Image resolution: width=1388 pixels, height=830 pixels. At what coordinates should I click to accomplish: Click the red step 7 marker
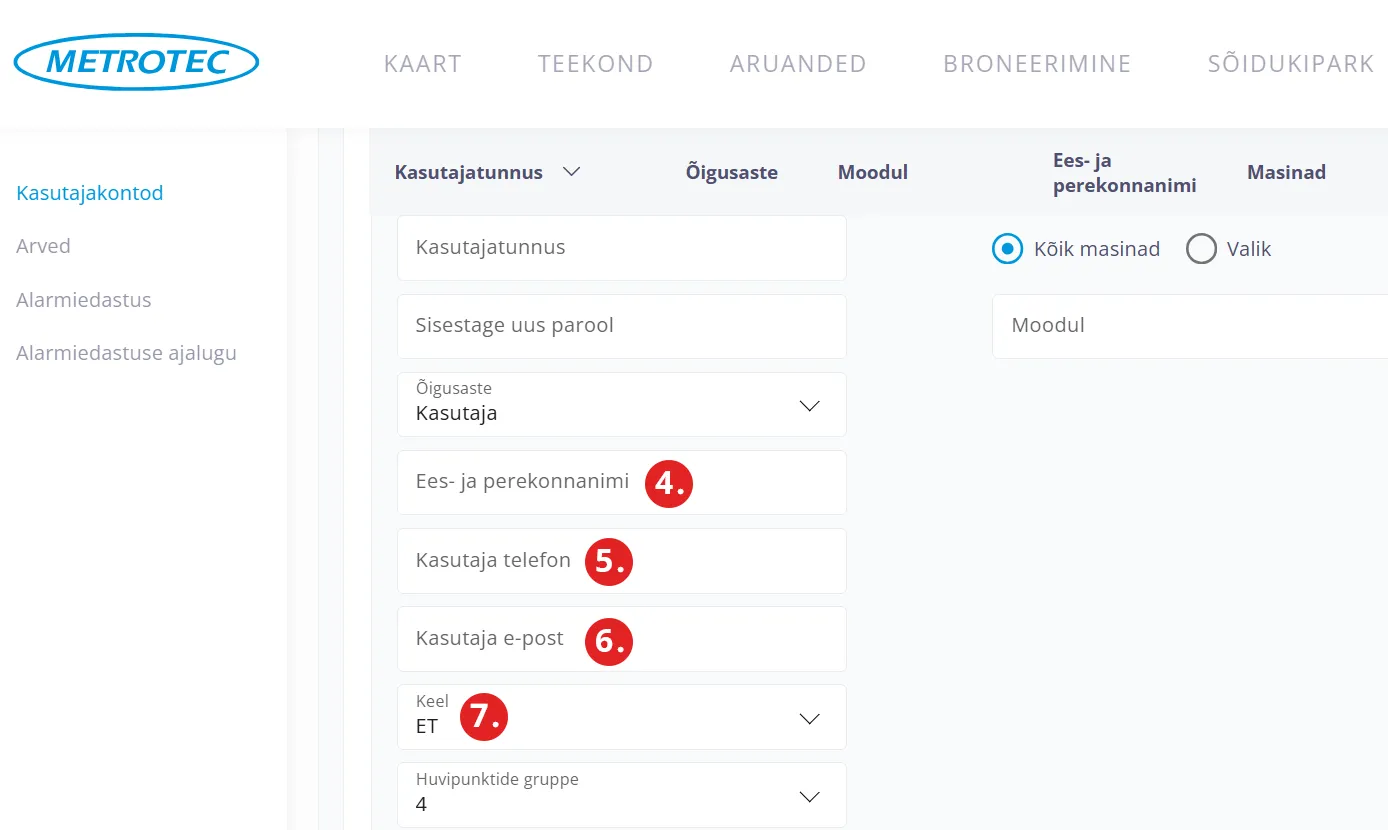(484, 717)
